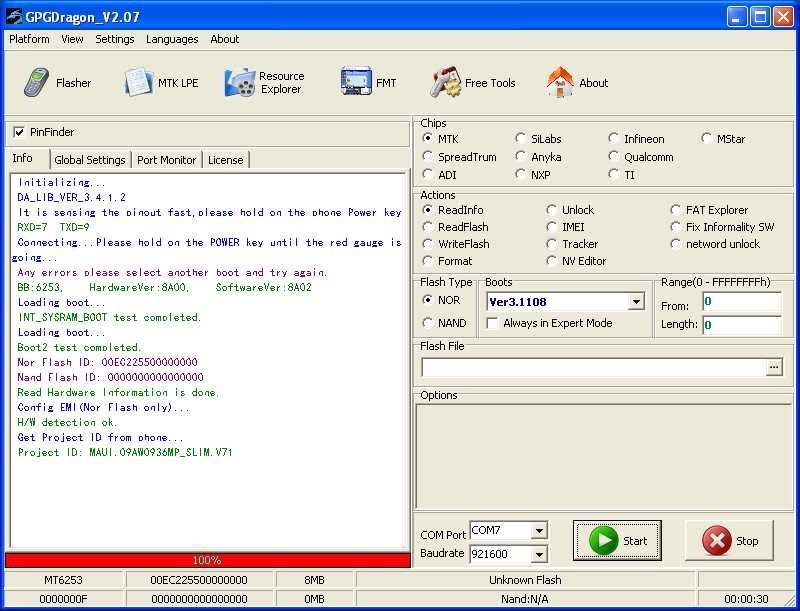Screen dimensions: 800x611
Task: Open the Platform menu
Action: click(29, 39)
